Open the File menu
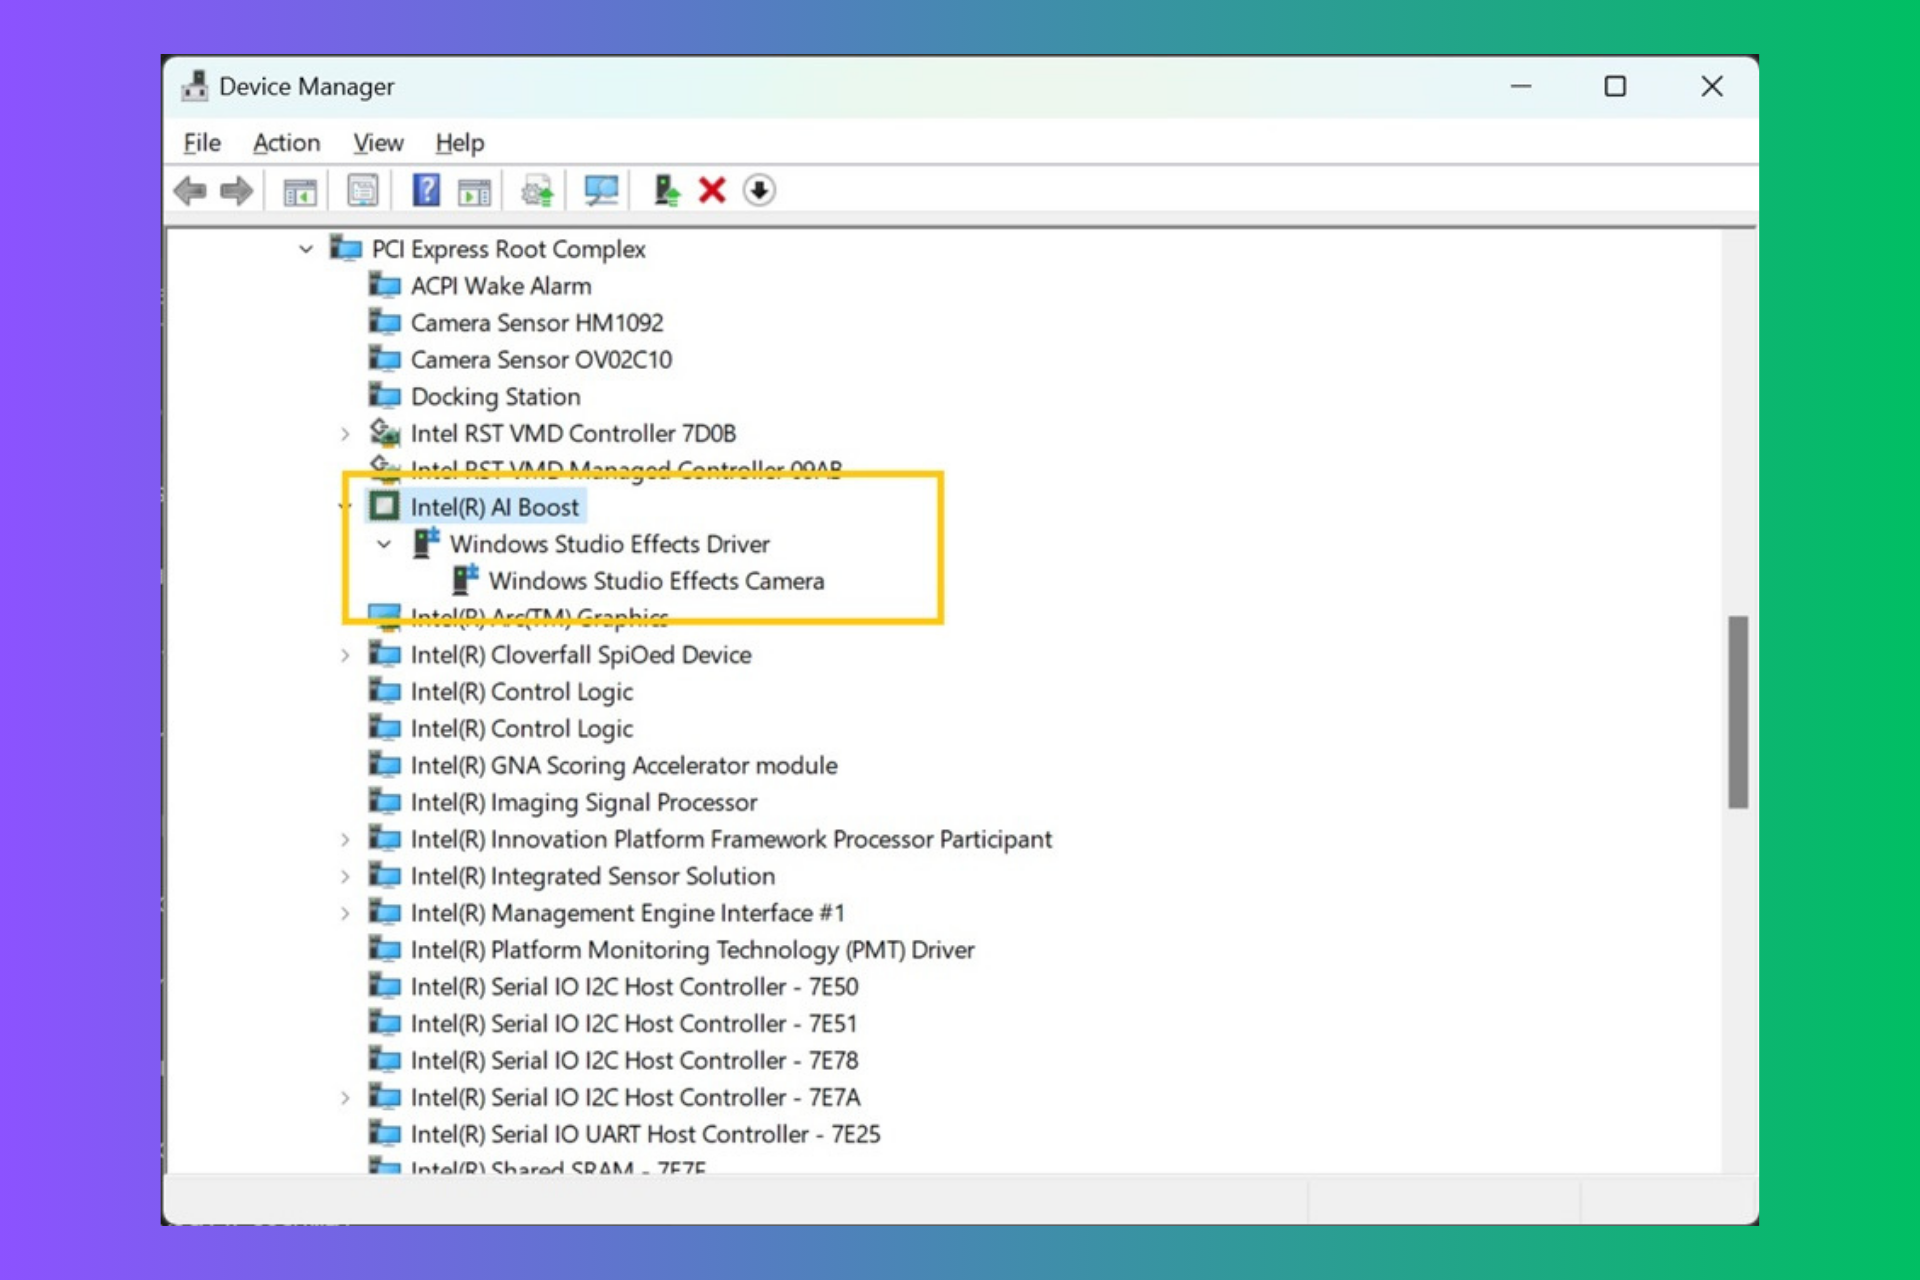The height and width of the screenshot is (1280, 1920). (x=200, y=142)
